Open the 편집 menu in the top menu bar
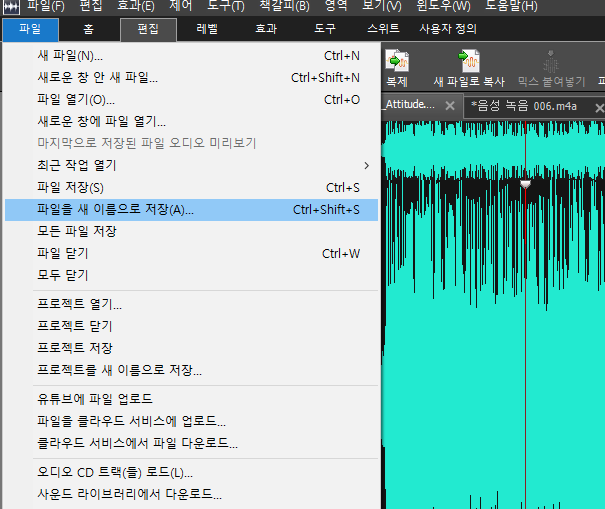The width and height of the screenshot is (605, 509). (91, 5)
